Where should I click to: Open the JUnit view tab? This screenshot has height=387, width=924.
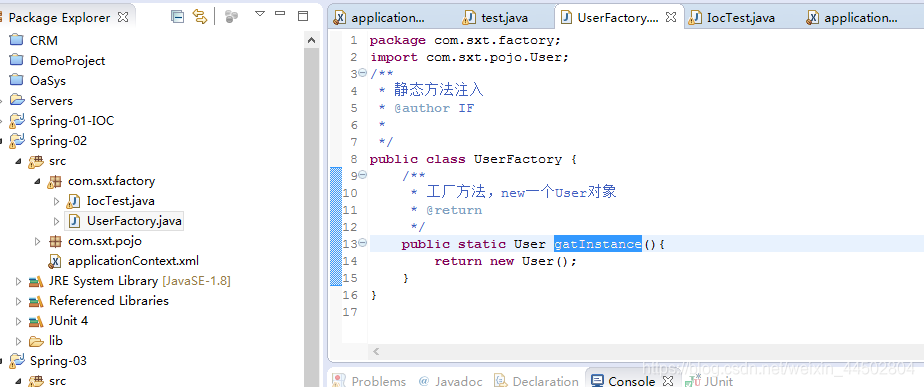click(x=710, y=381)
